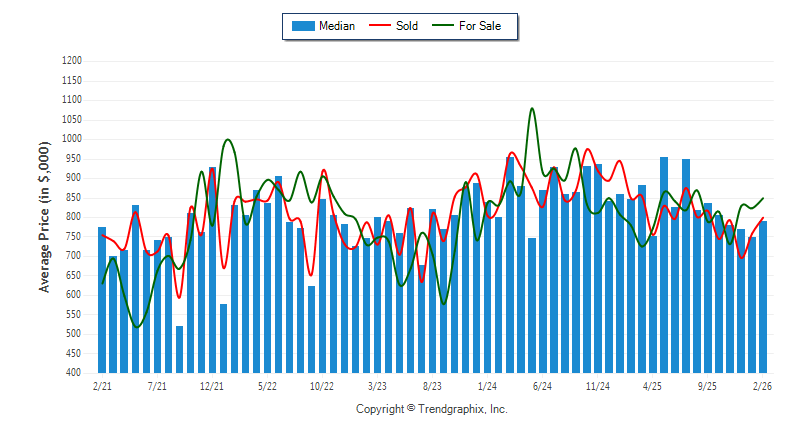
Task: Click the For Sale line's highest peak
Action: coord(532,108)
